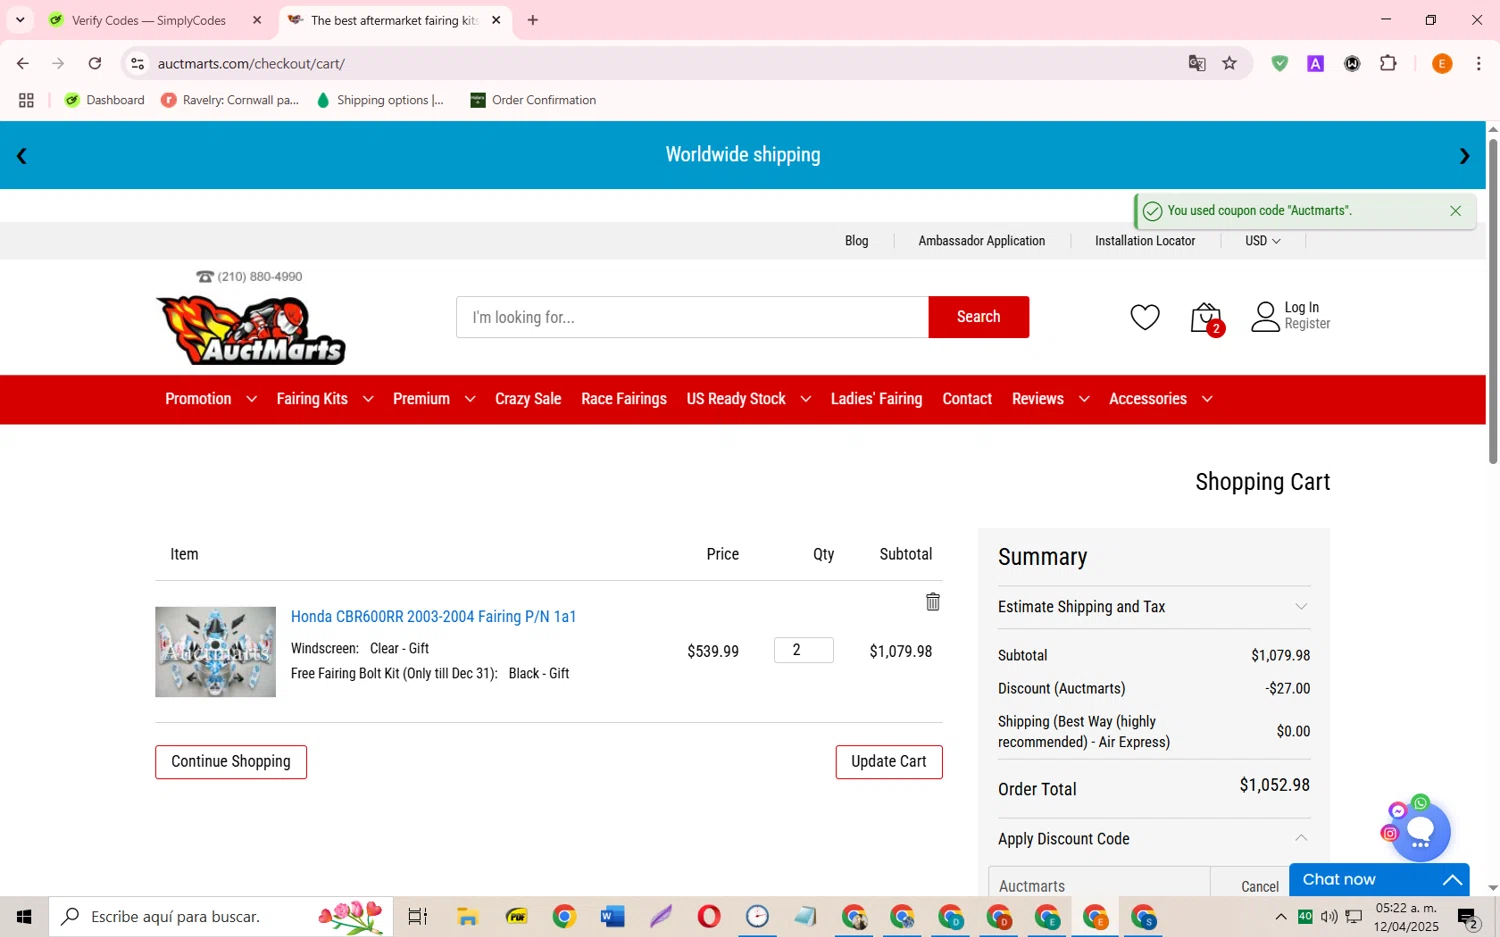Cancel the applied discount code
This screenshot has height=937, width=1500.
click(x=1259, y=887)
